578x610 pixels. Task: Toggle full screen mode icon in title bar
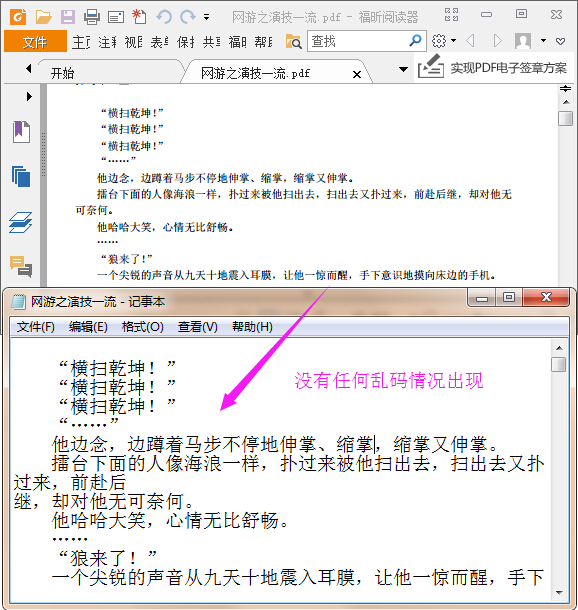(x=452, y=15)
